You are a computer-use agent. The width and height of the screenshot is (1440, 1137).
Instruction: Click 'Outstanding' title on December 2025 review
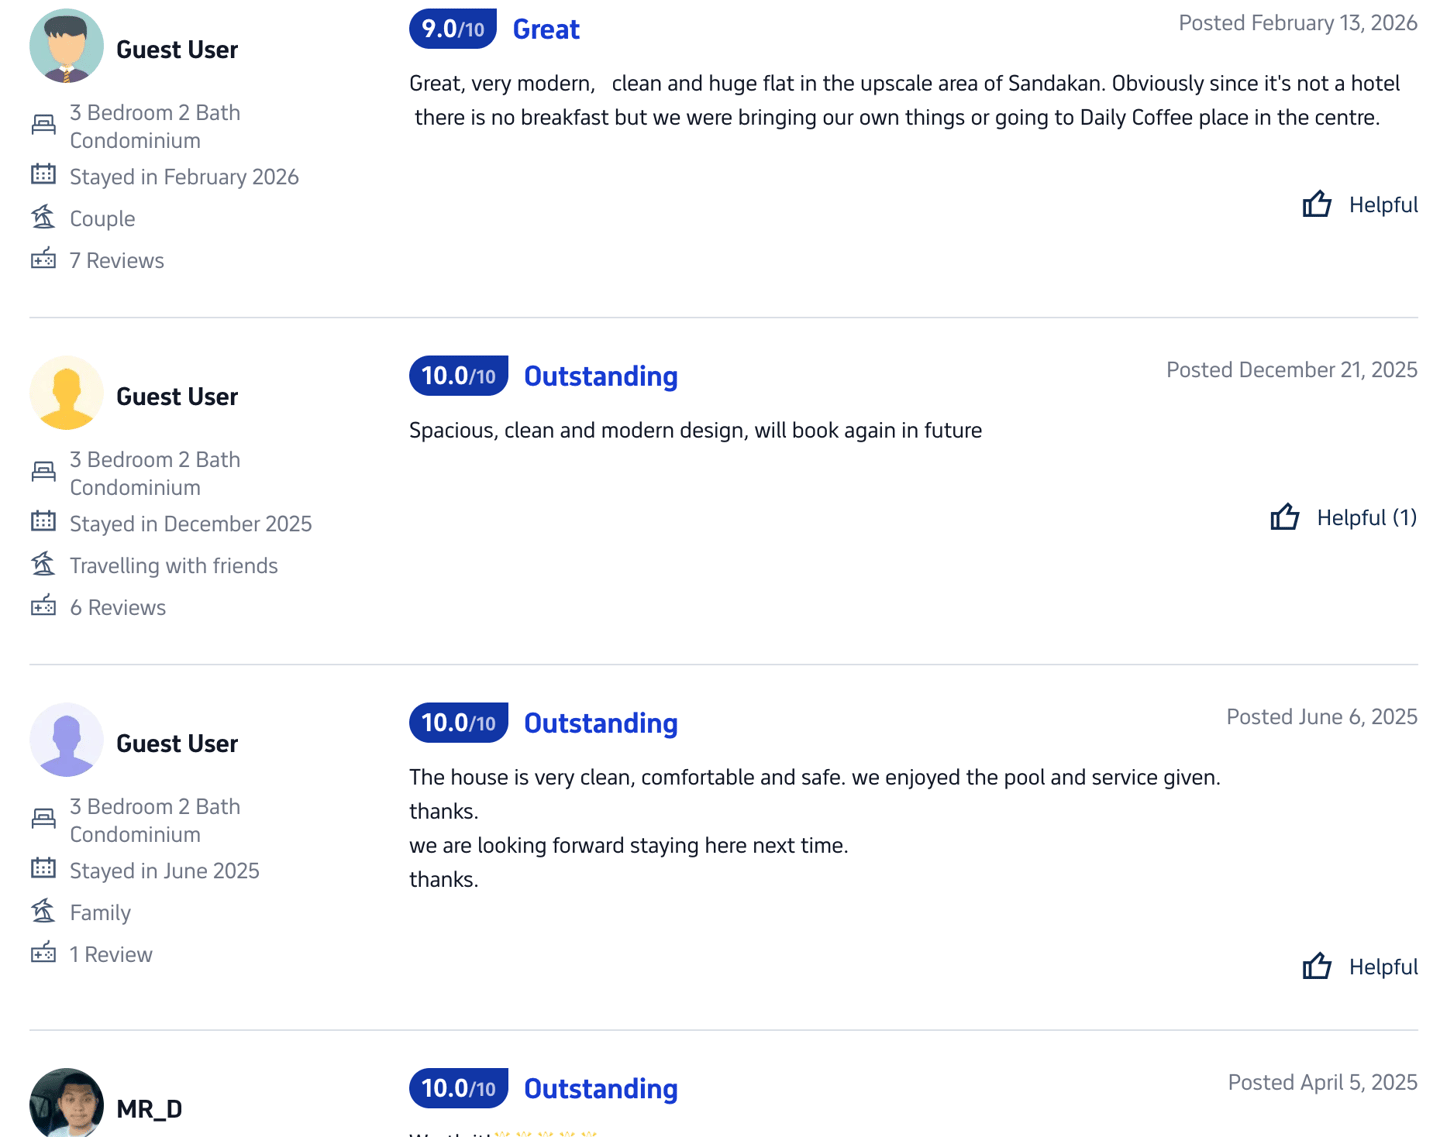coord(600,376)
